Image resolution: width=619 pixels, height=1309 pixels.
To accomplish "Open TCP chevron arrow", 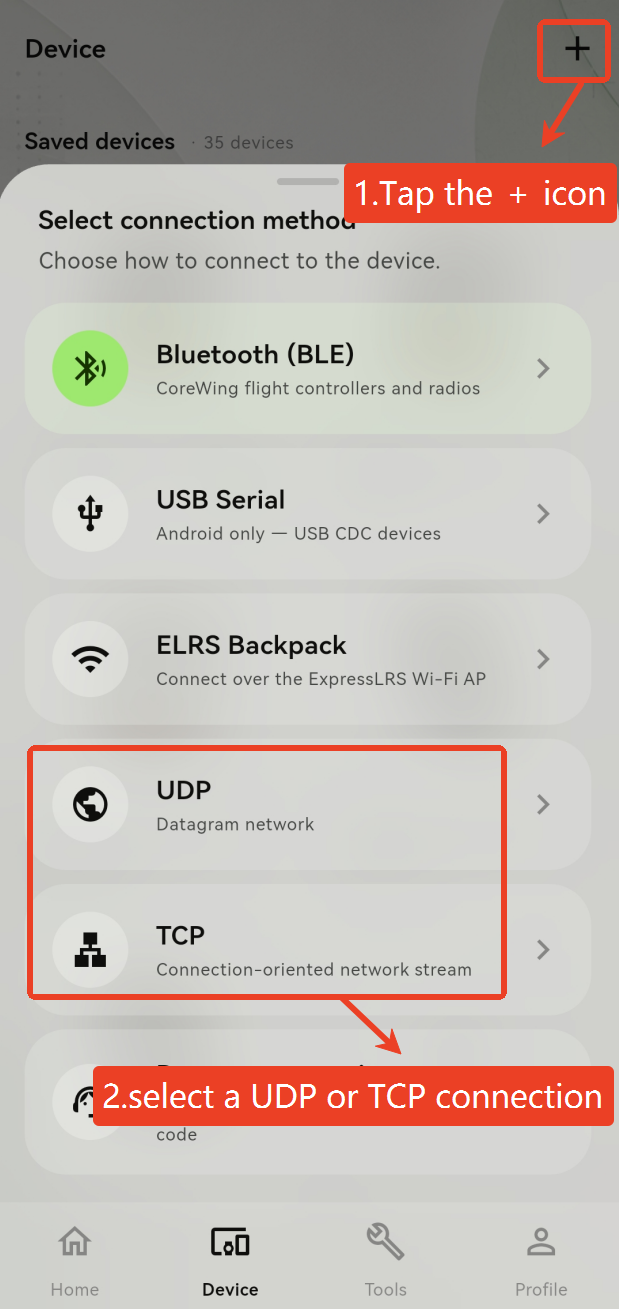I will coord(543,949).
